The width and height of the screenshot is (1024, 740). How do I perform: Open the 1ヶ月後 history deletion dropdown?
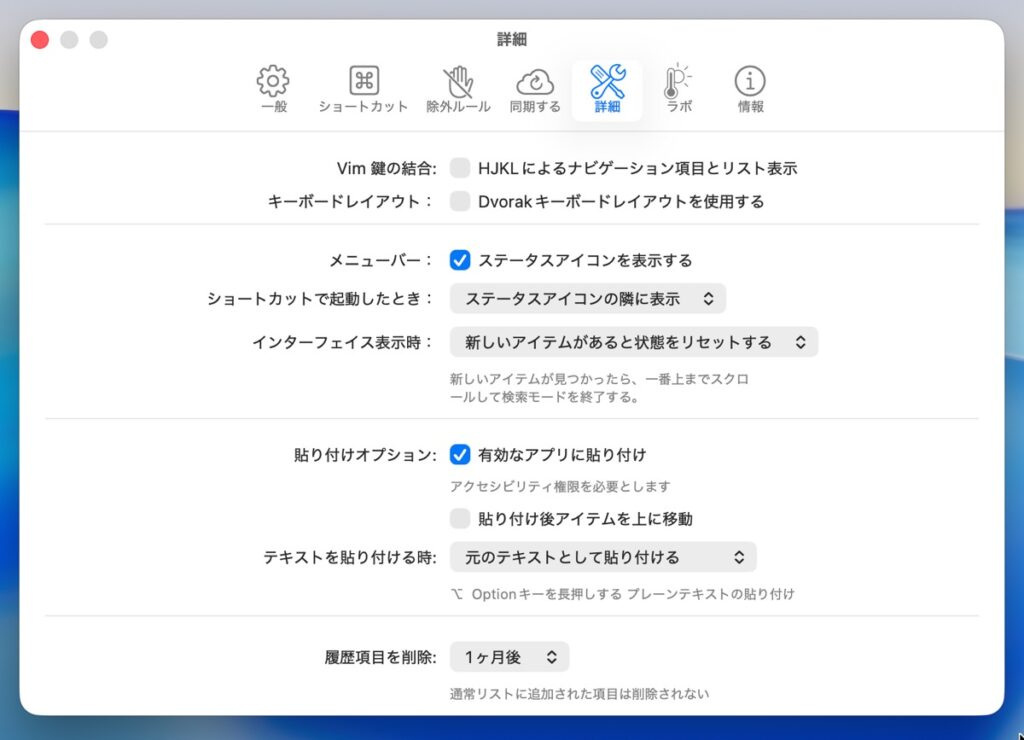[509, 657]
